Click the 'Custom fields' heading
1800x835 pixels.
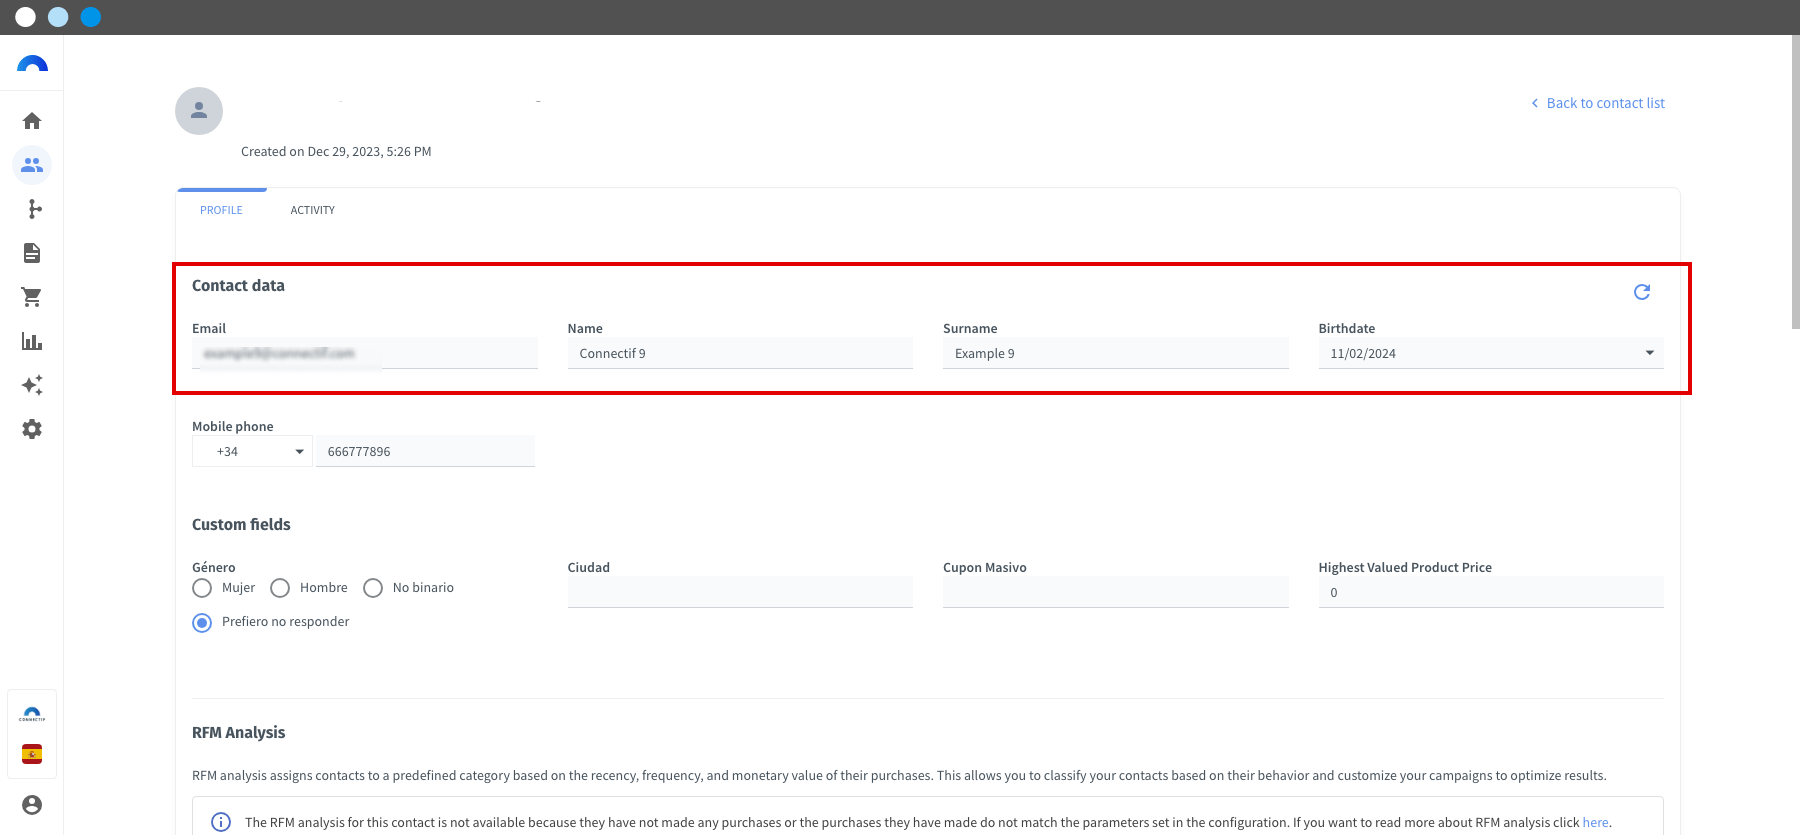pyautogui.click(x=241, y=525)
